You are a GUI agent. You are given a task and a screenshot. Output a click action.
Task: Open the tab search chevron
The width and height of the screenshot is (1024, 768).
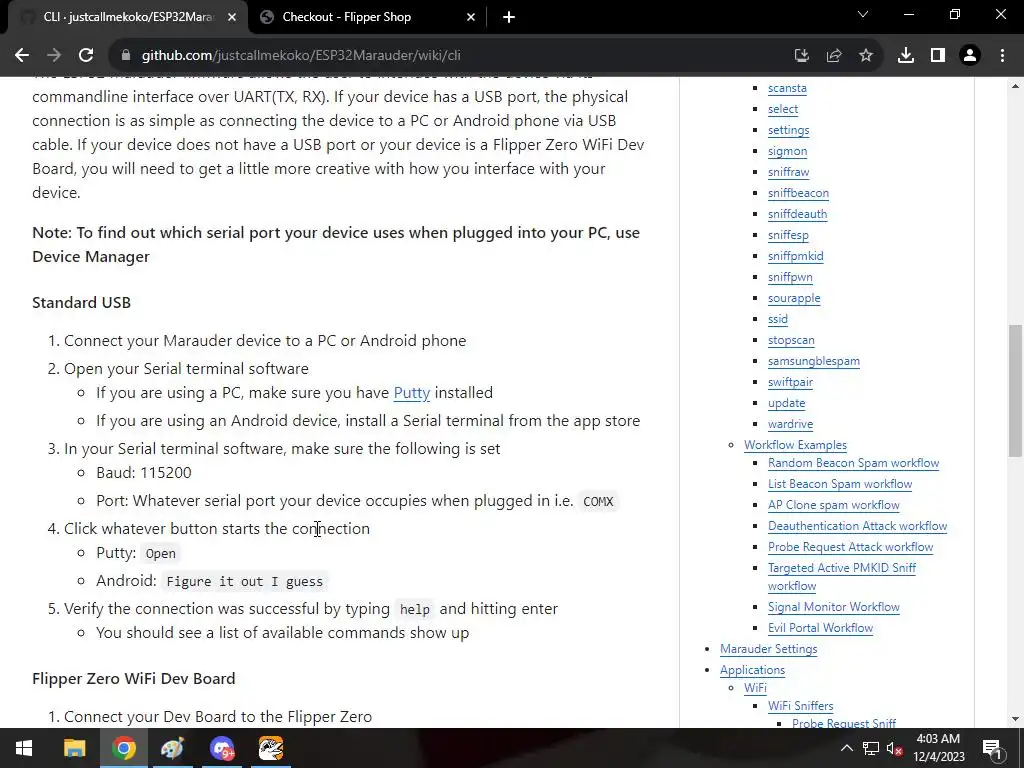[x=863, y=14]
